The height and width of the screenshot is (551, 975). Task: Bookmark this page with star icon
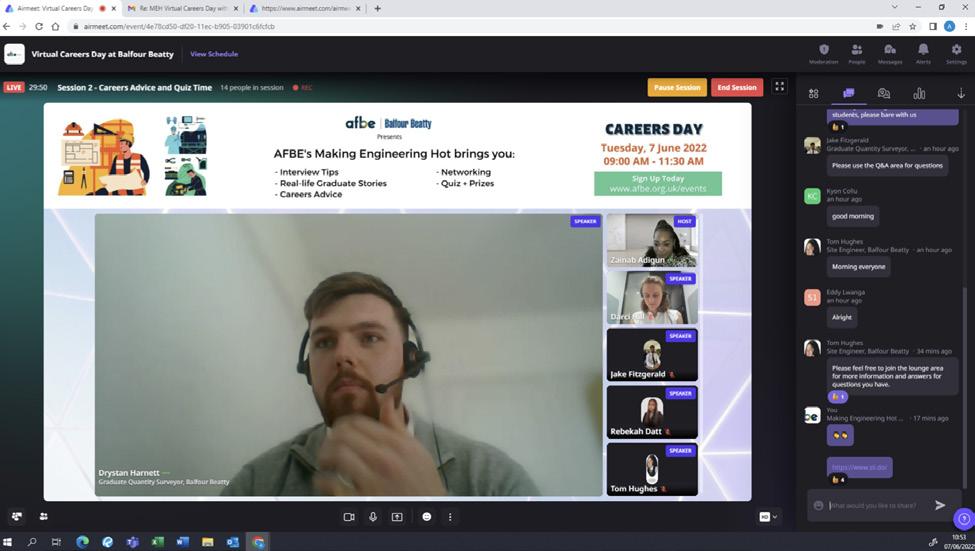(x=912, y=27)
